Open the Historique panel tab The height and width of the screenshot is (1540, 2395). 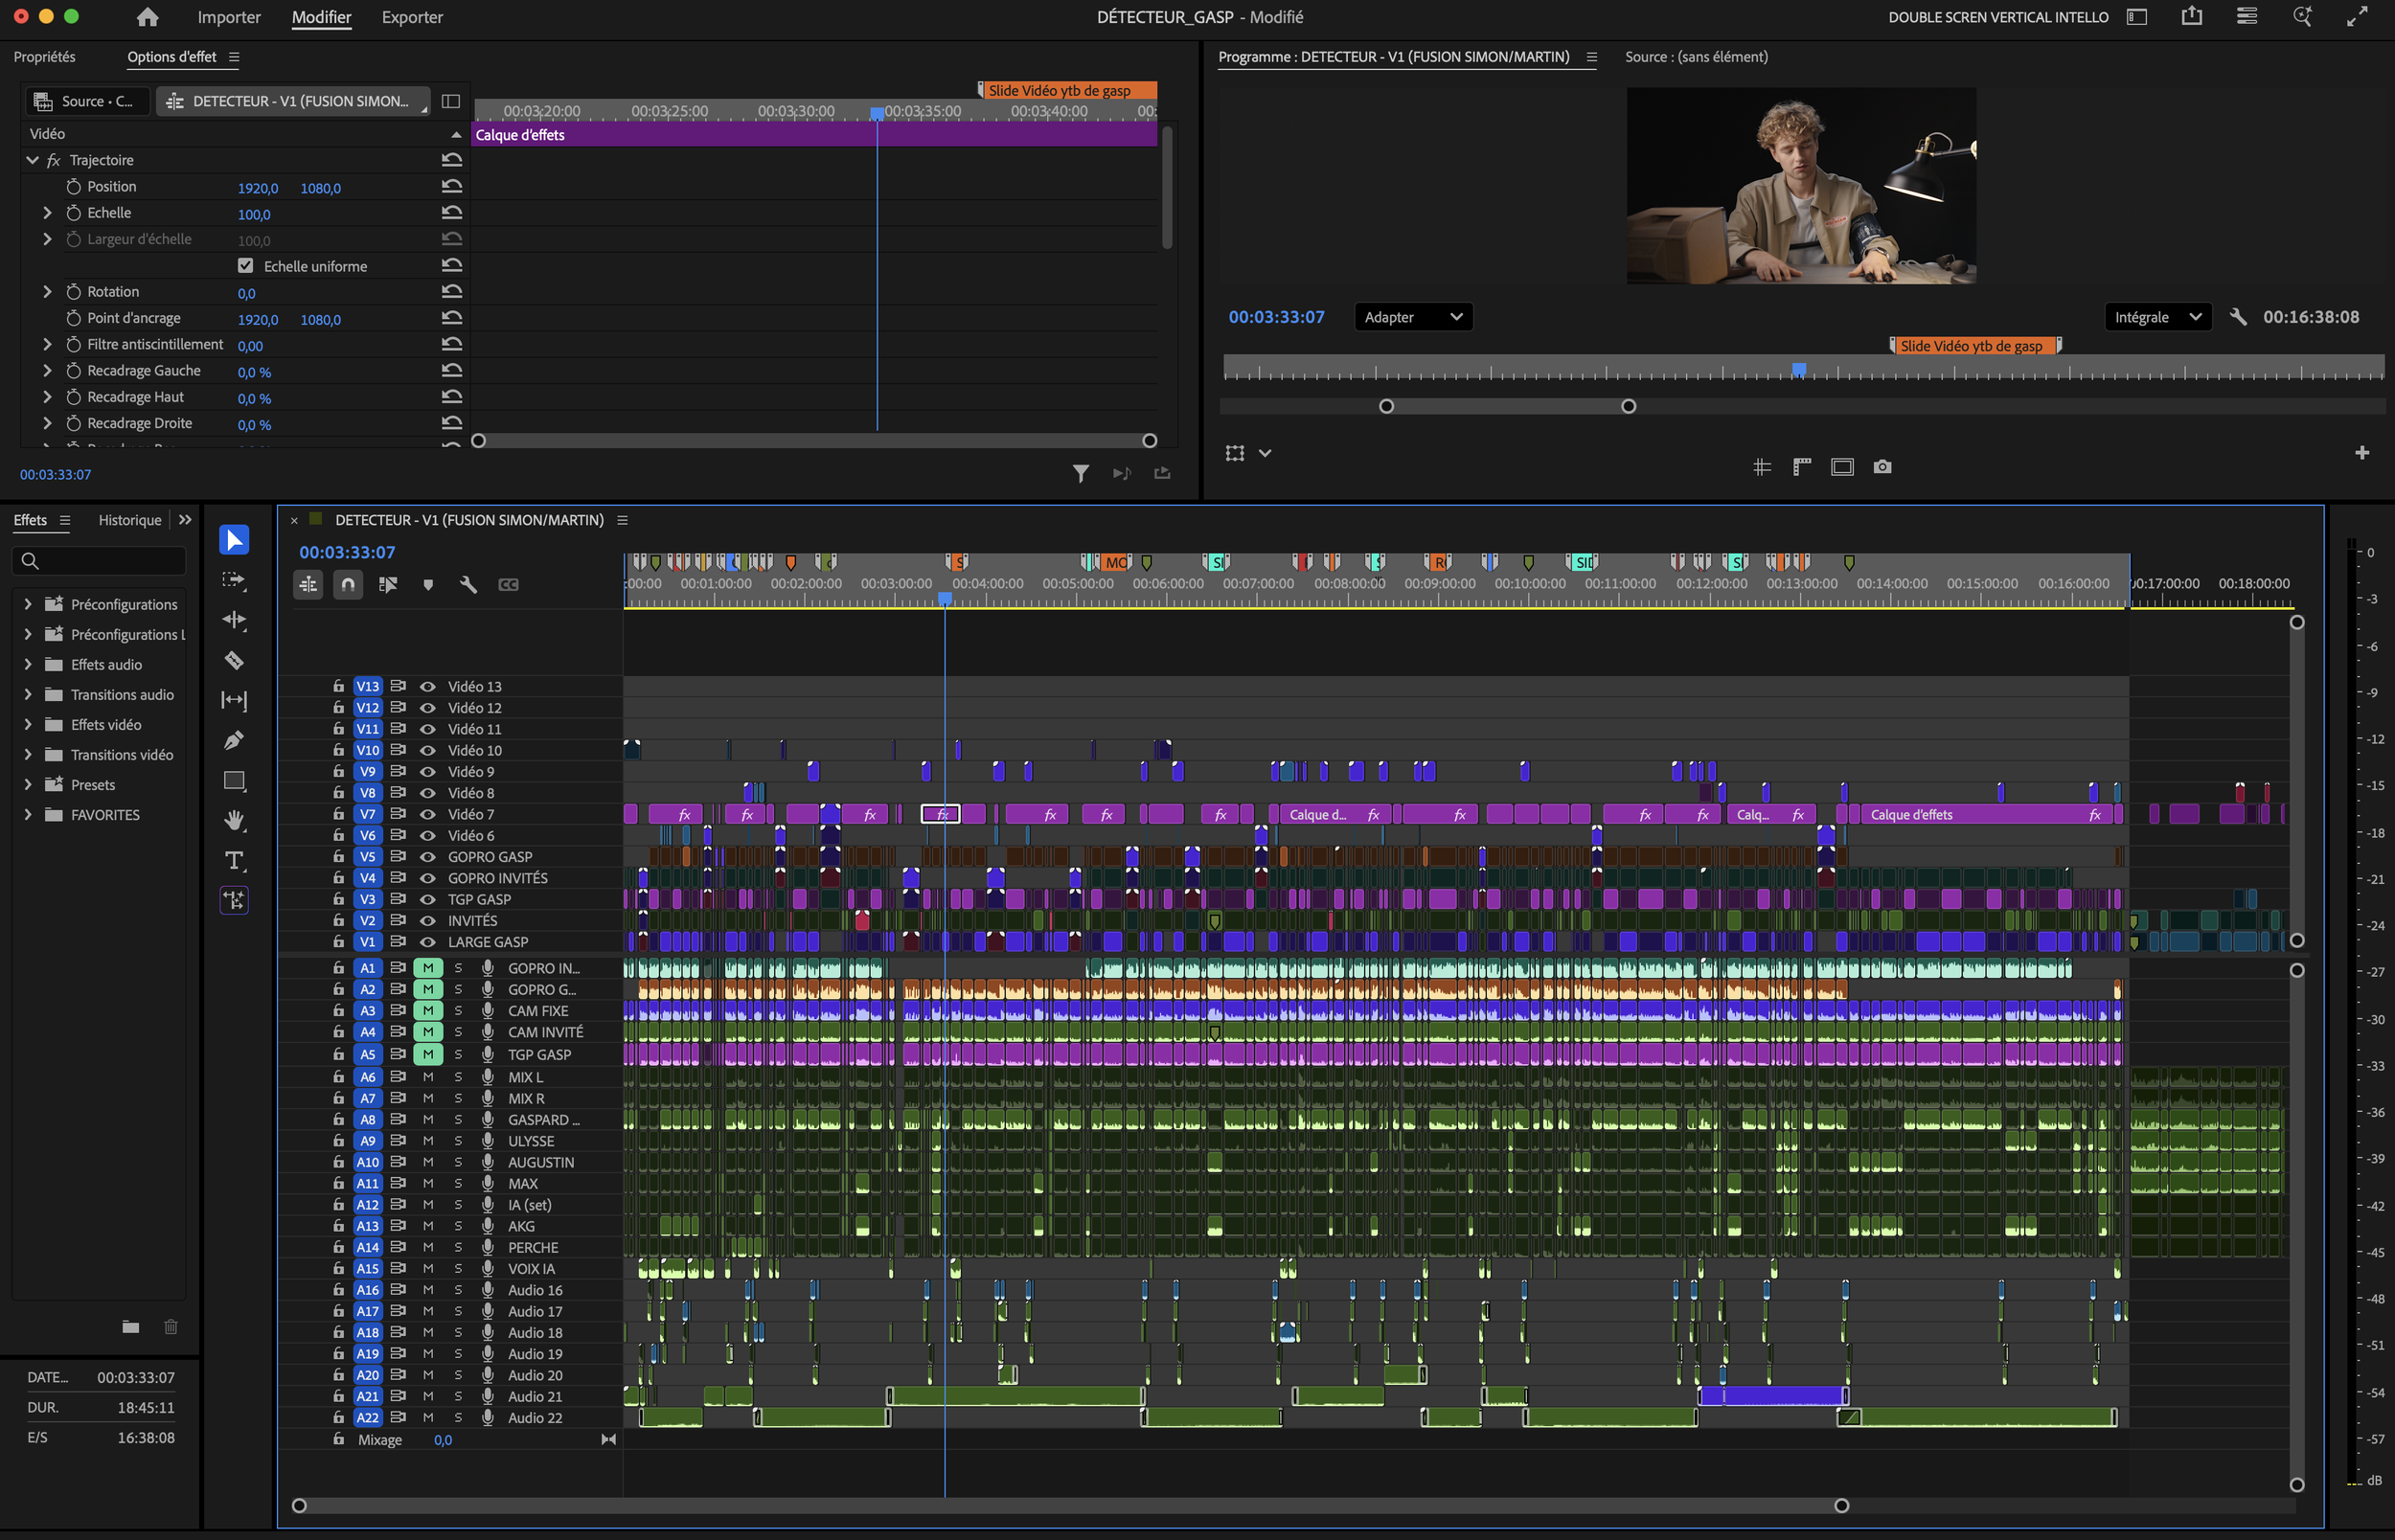129,520
